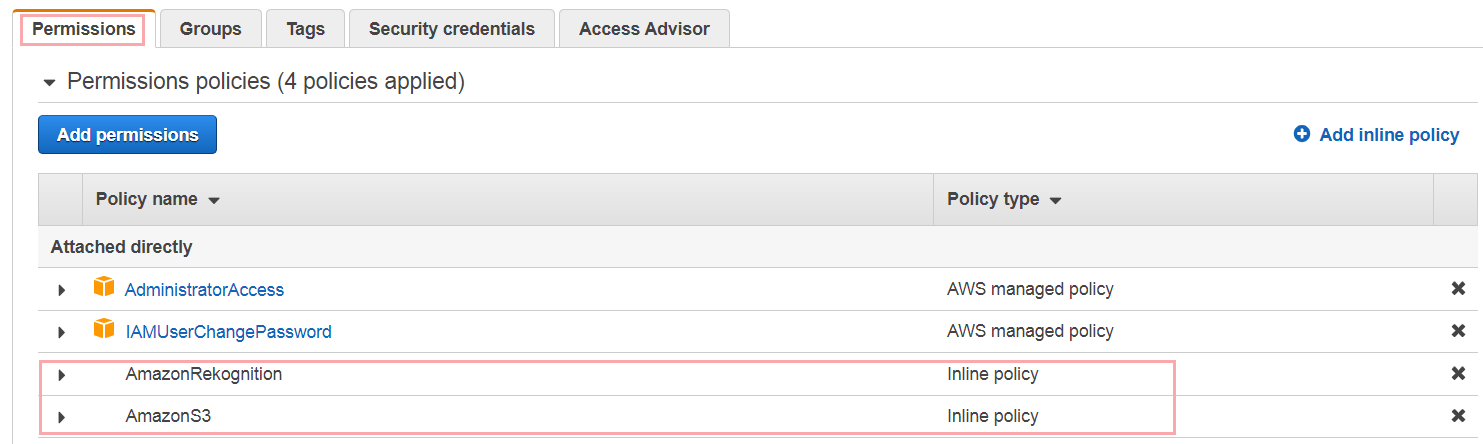The width and height of the screenshot is (1483, 444).
Task: Expand the AdministratorAccess policy row
Action: pos(61,290)
